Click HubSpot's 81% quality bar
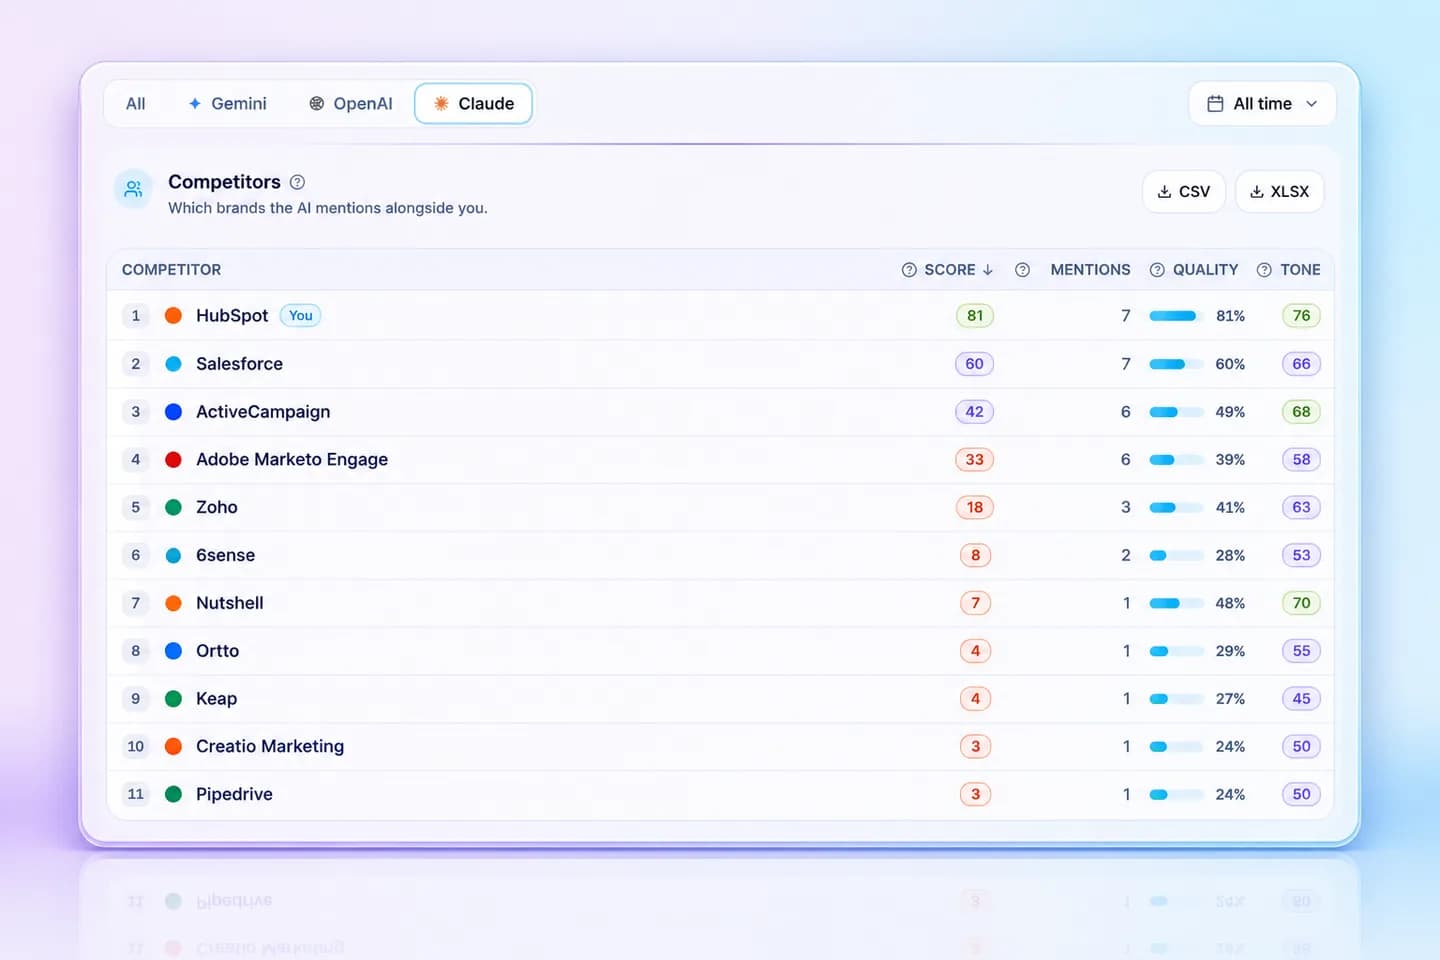Image resolution: width=1440 pixels, height=960 pixels. pyautogui.click(x=1176, y=316)
